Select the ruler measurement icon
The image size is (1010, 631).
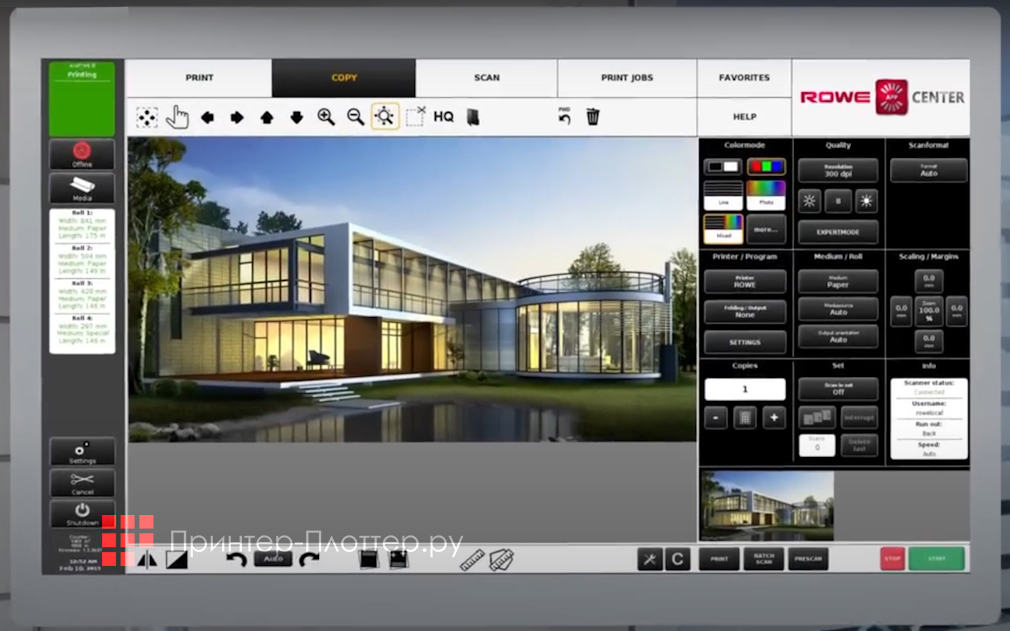pyautogui.click(x=471, y=559)
